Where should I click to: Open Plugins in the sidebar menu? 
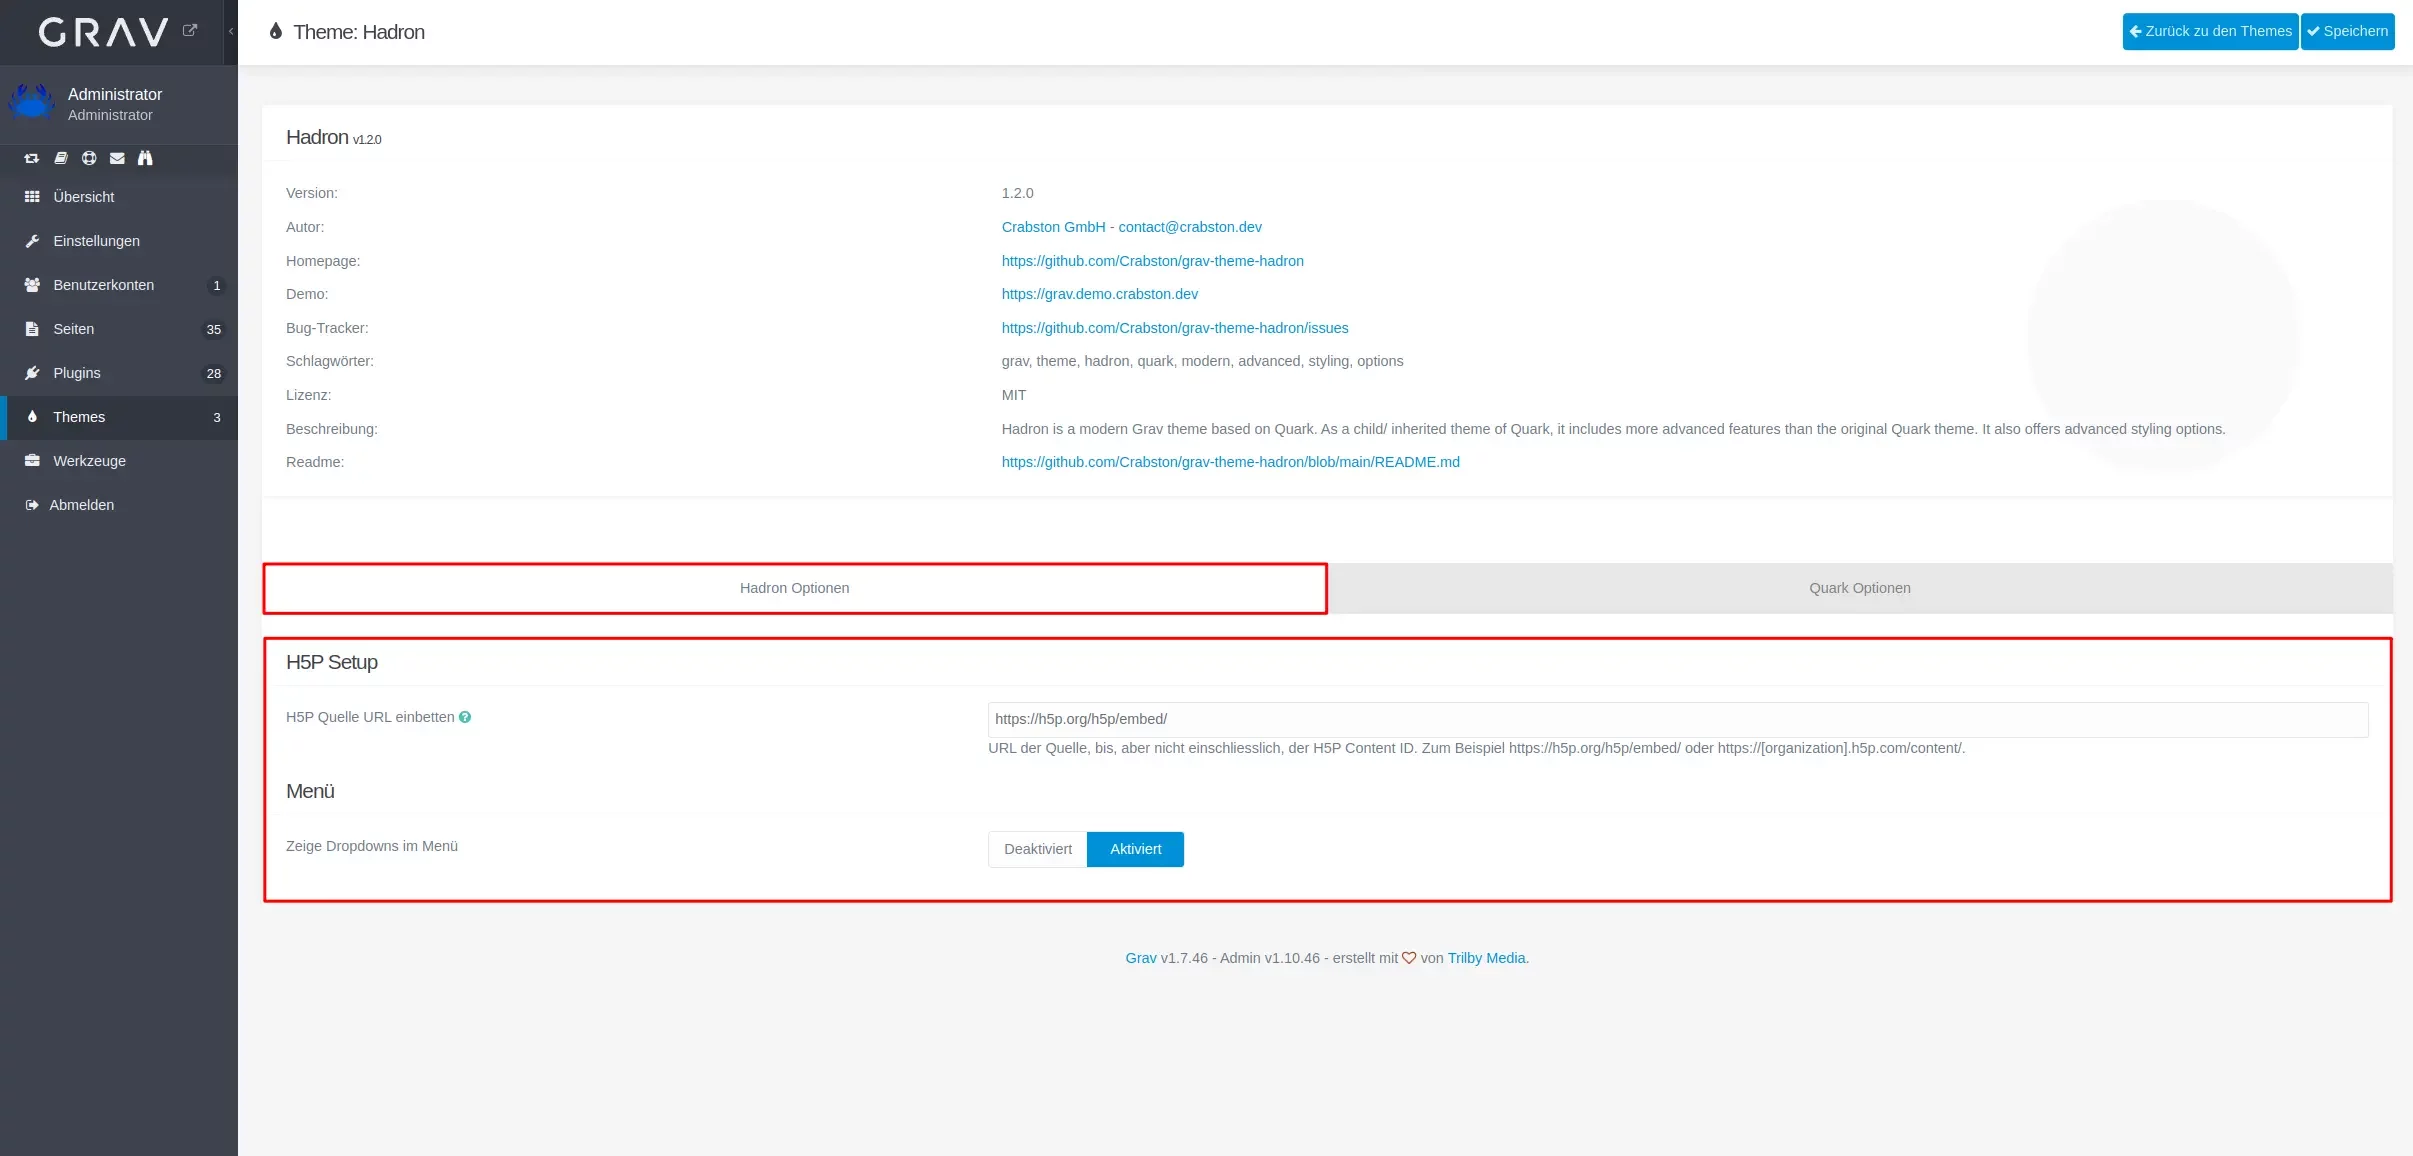(x=77, y=373)
